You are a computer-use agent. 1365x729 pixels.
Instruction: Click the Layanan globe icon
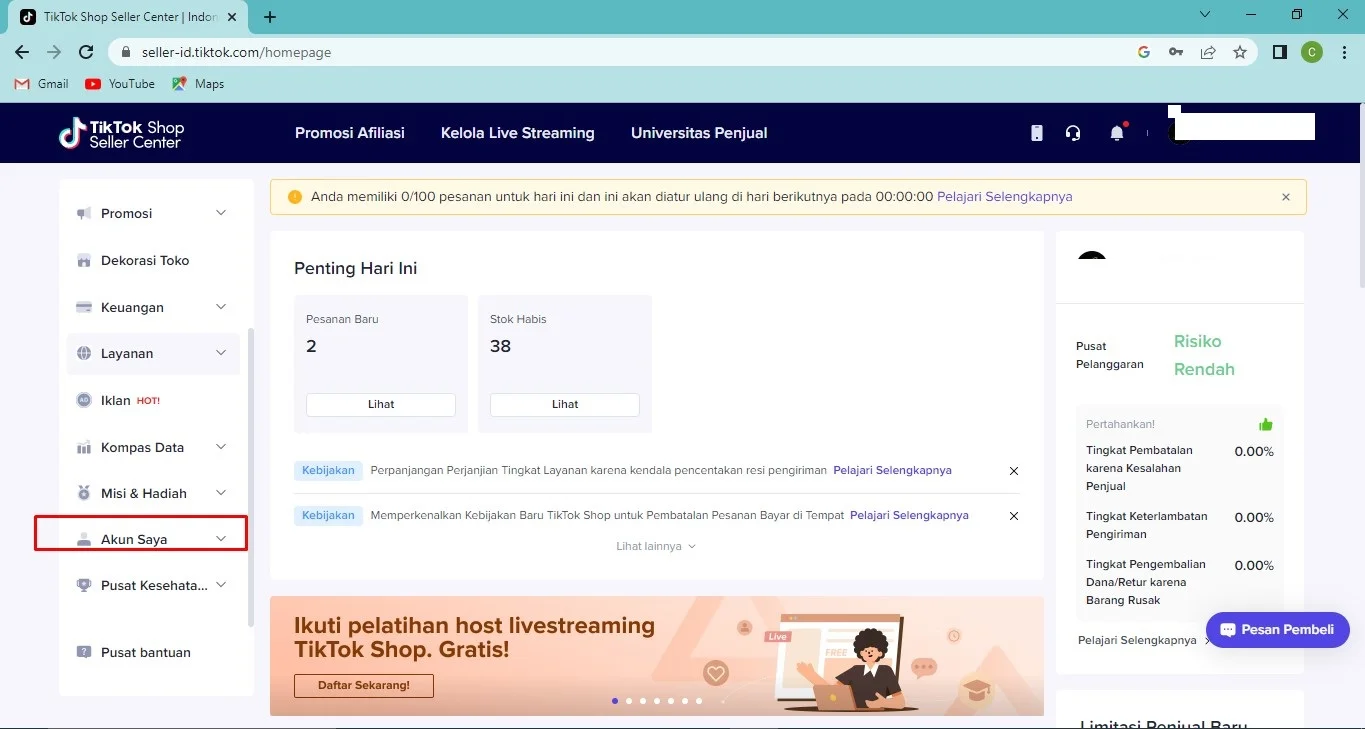(84, 353)
